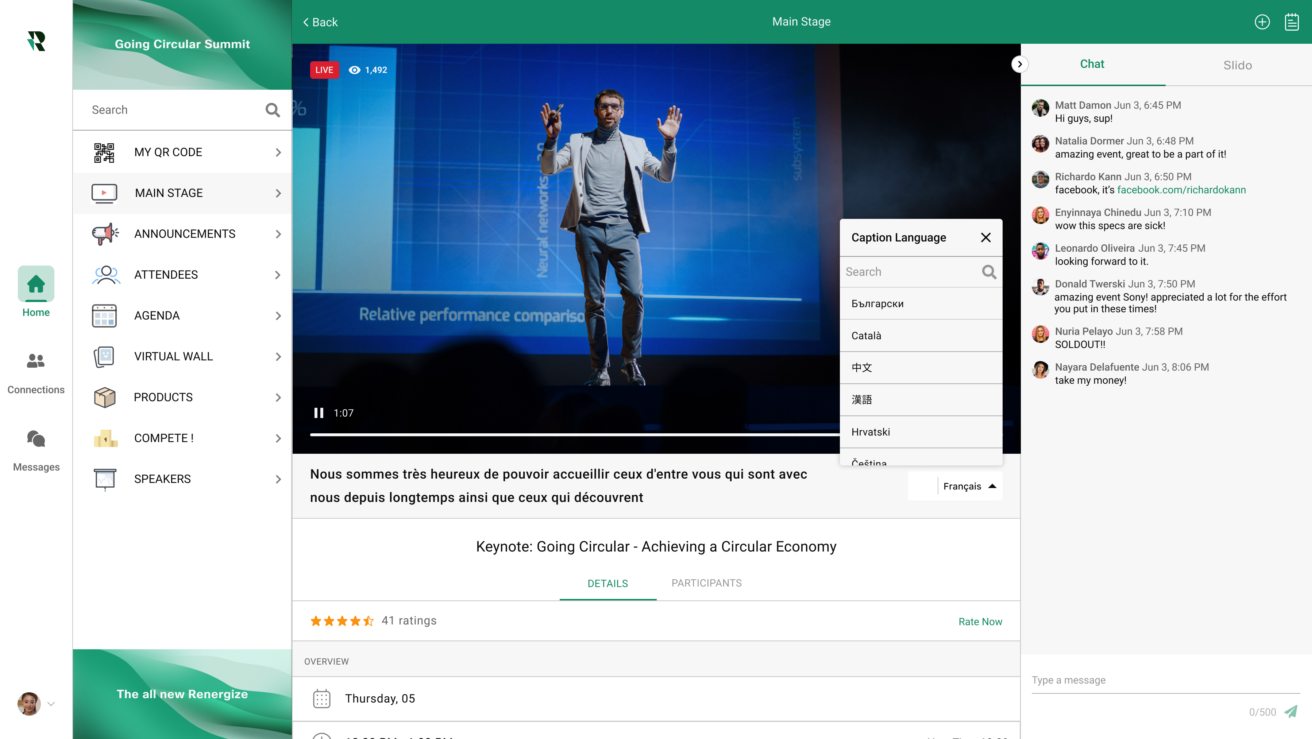Screen dimensions: 1312x739
Task: Expand the VIRTUAL WALL chevron
Action: [278, 357]
